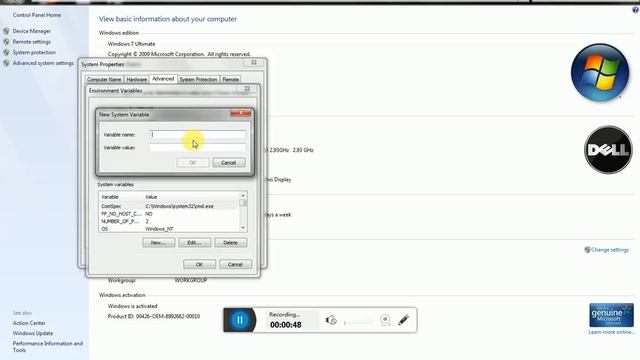Image resolution: width=640 pixels, height=360 pixels.
Task: Open Performance Information and Tools
Action: click(x=47, y=347)
